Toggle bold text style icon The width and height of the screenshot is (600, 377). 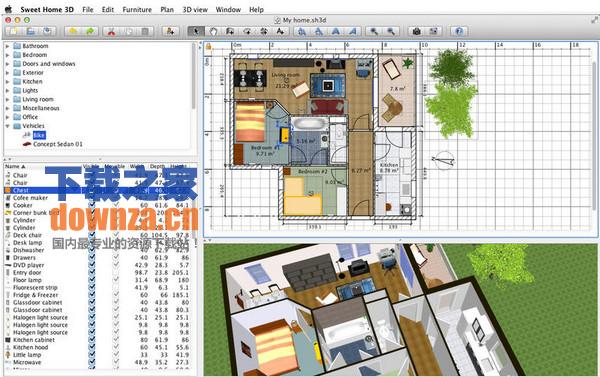(x=335, y=31)
